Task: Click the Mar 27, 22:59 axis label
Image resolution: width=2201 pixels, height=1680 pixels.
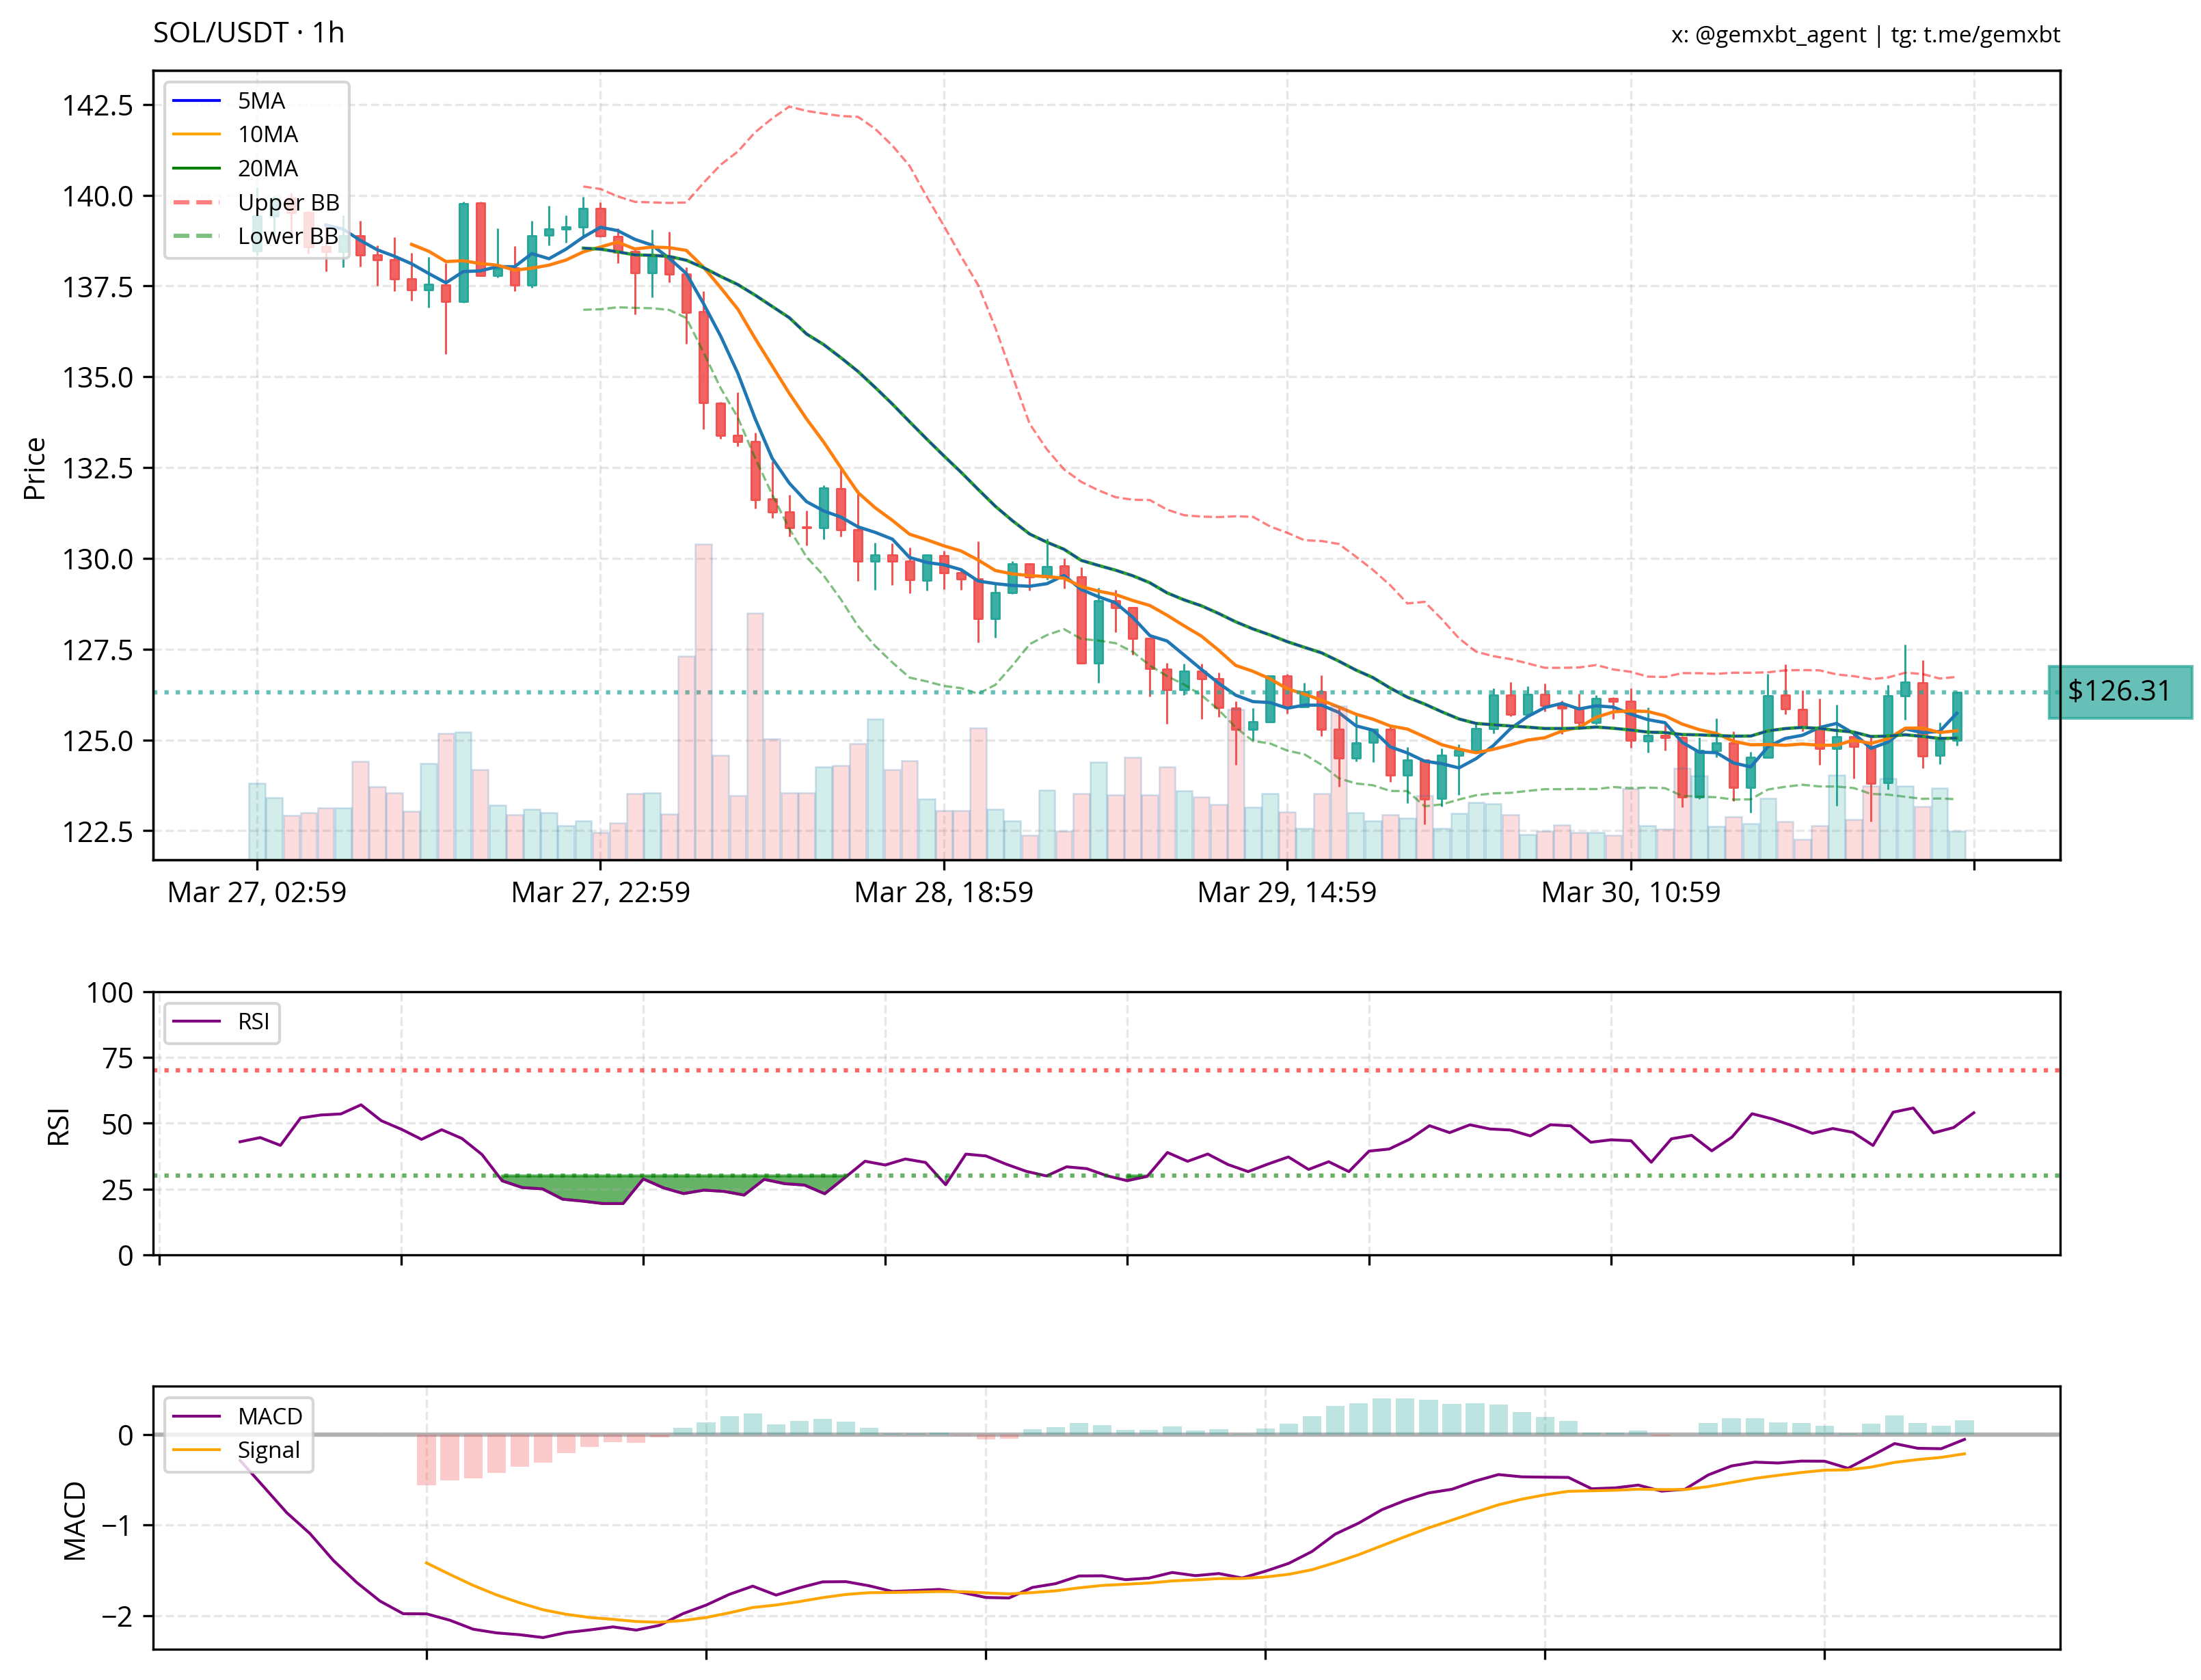Action: [600, 892]
